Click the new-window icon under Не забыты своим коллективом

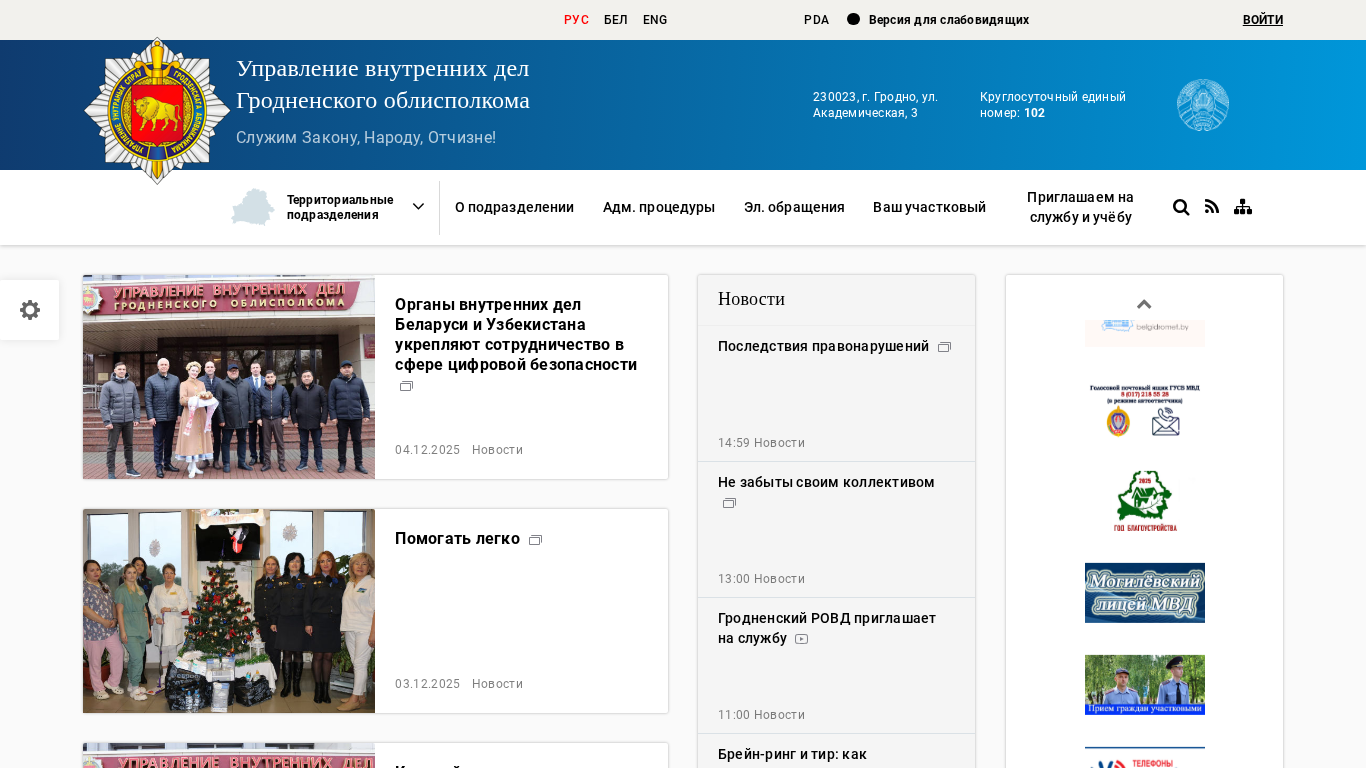(730, 503)
